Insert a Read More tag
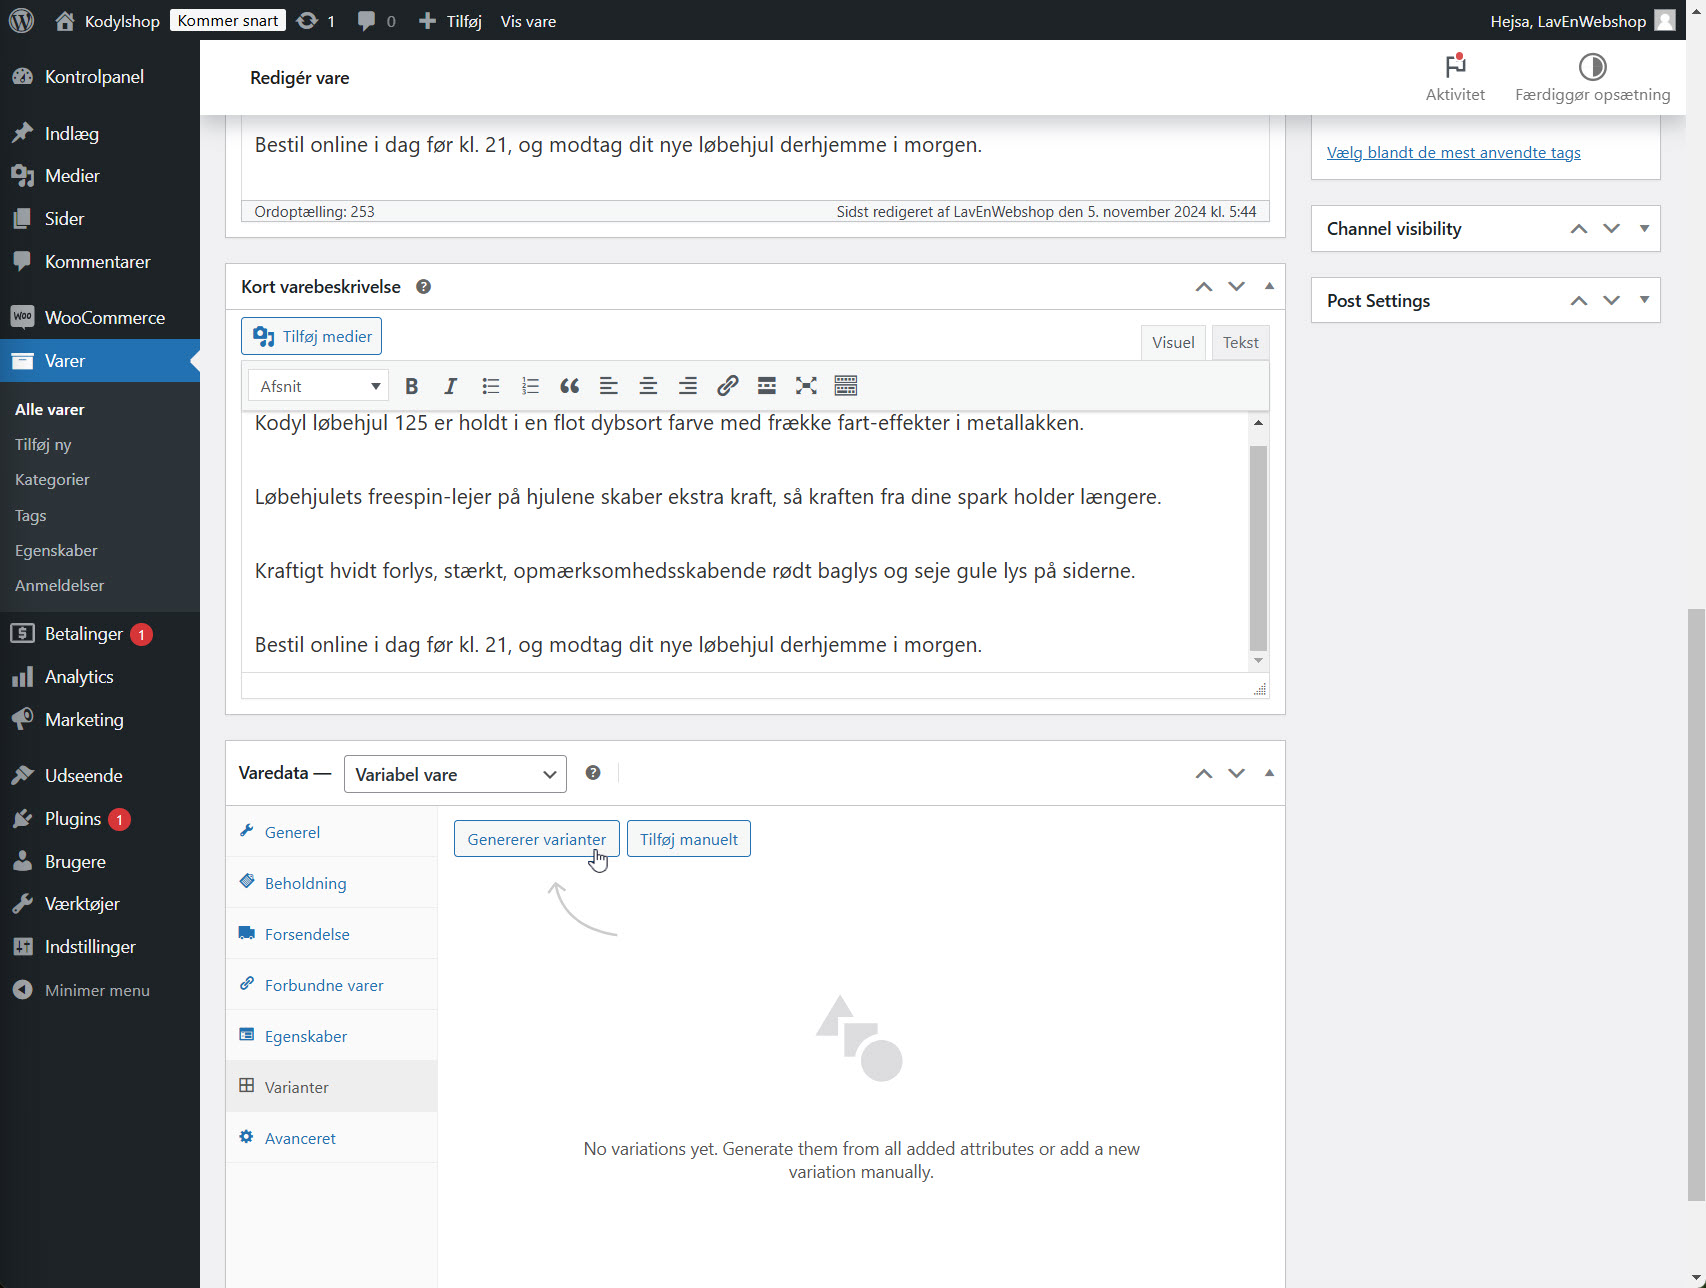This screenshot has height=1288, width=1706. pyautogui.click(x=766, y=385)
